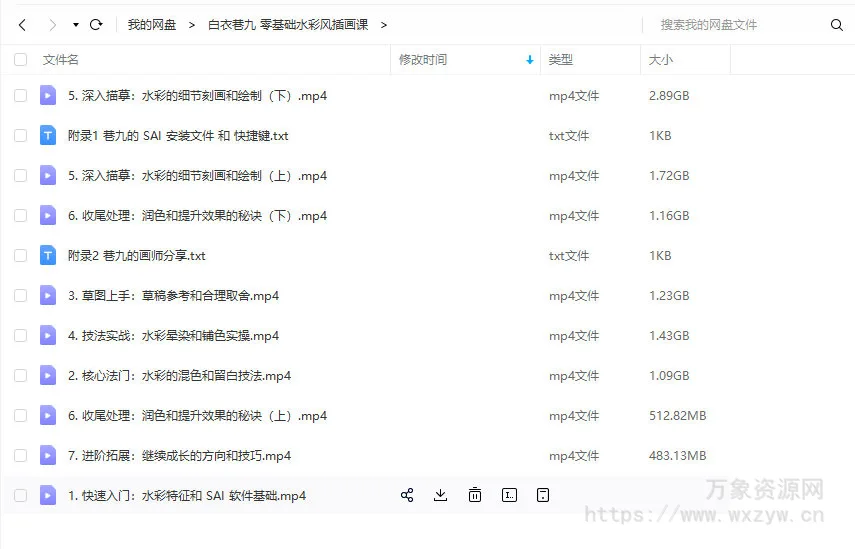
Task: Click the purple video icon of 2. 核心法门
Action: pyautogui.click(x=48, y=376)
